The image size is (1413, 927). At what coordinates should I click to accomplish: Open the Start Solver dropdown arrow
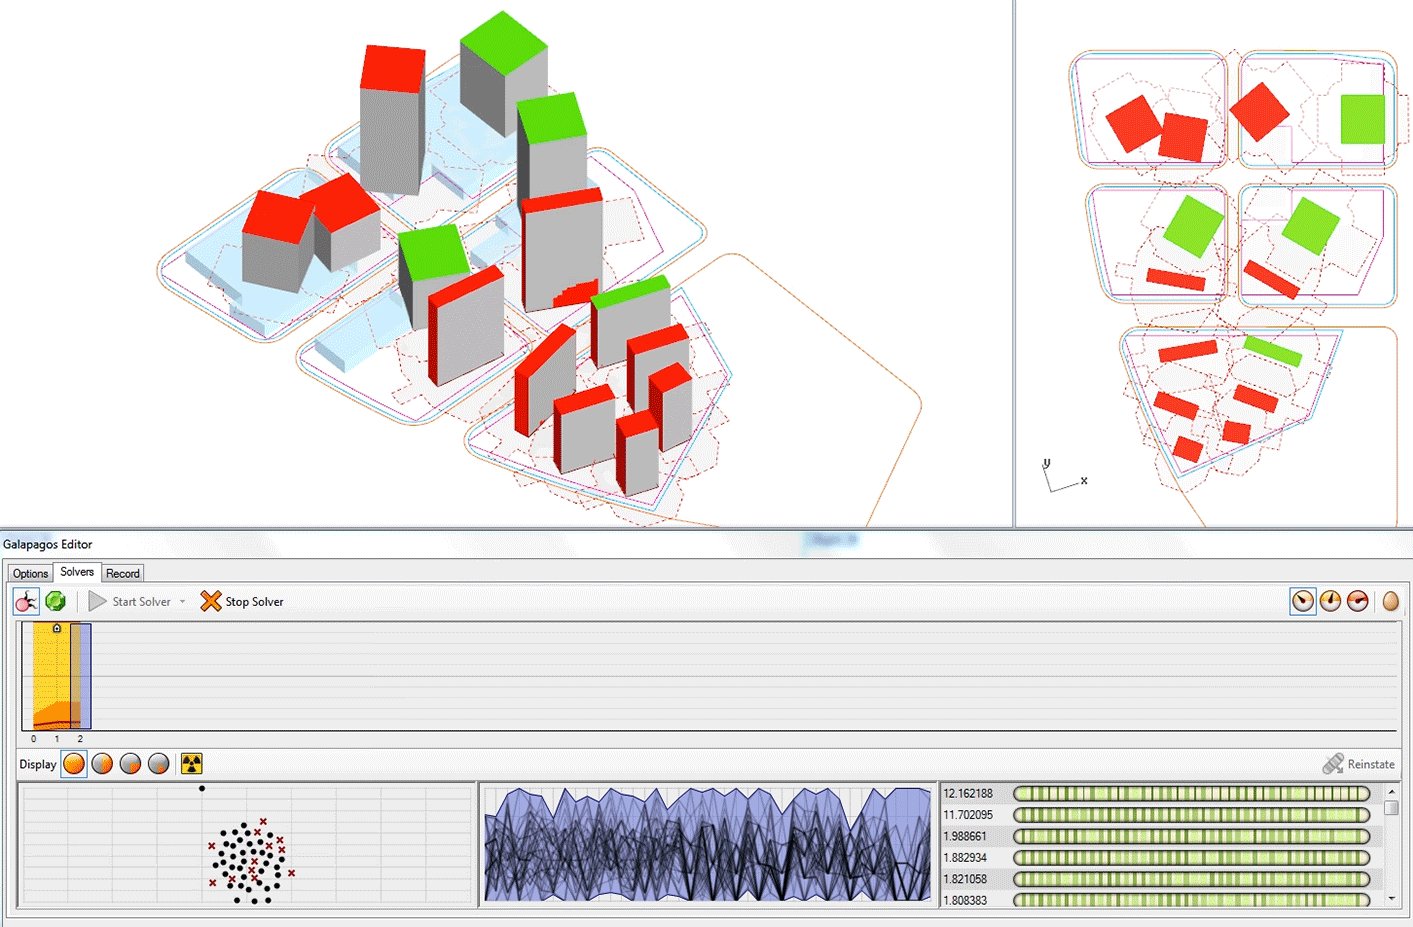[x=182, y=602]
